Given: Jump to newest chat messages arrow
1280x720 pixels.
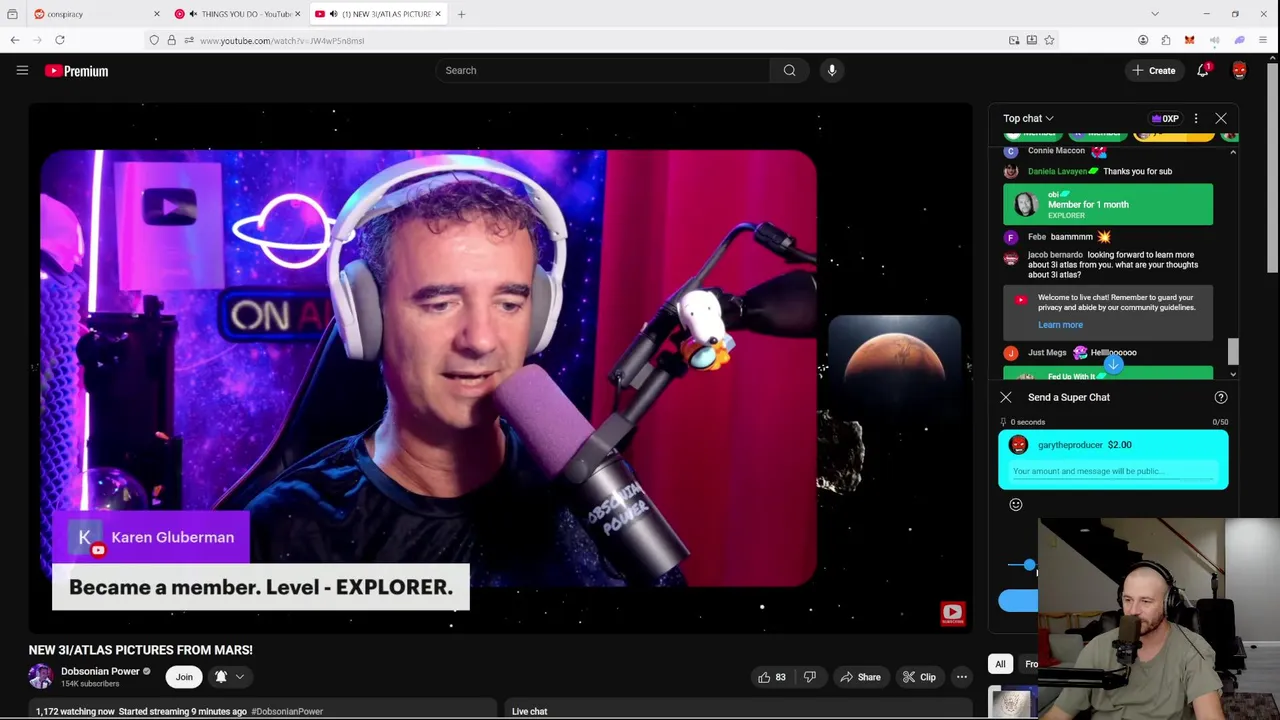Looking at the screenshot, I should (x=1113, y=364).
